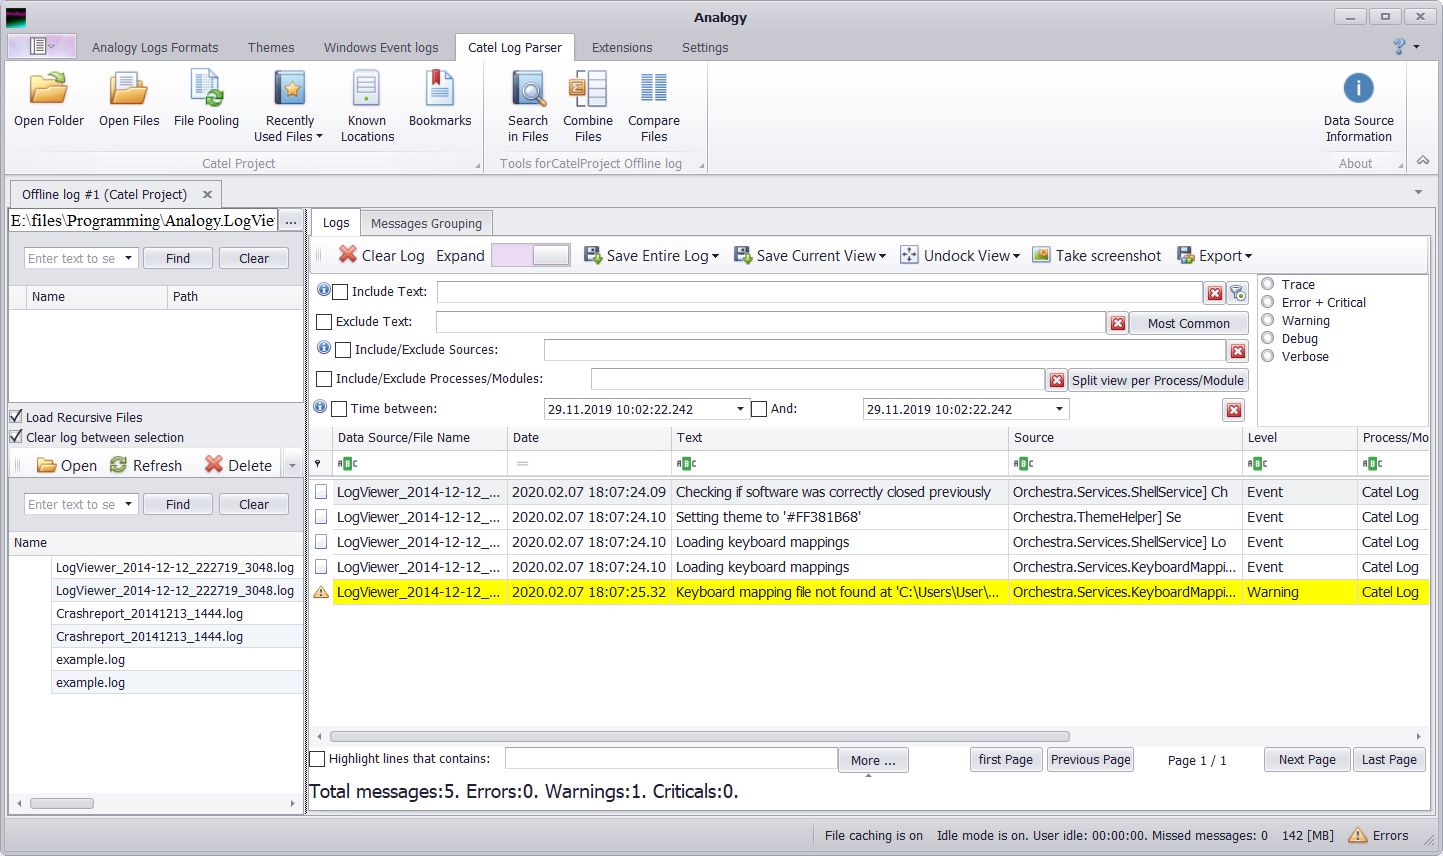Screen dimensions: 1443x856
Task: Refresh the file list
Action: coord(146,465)
